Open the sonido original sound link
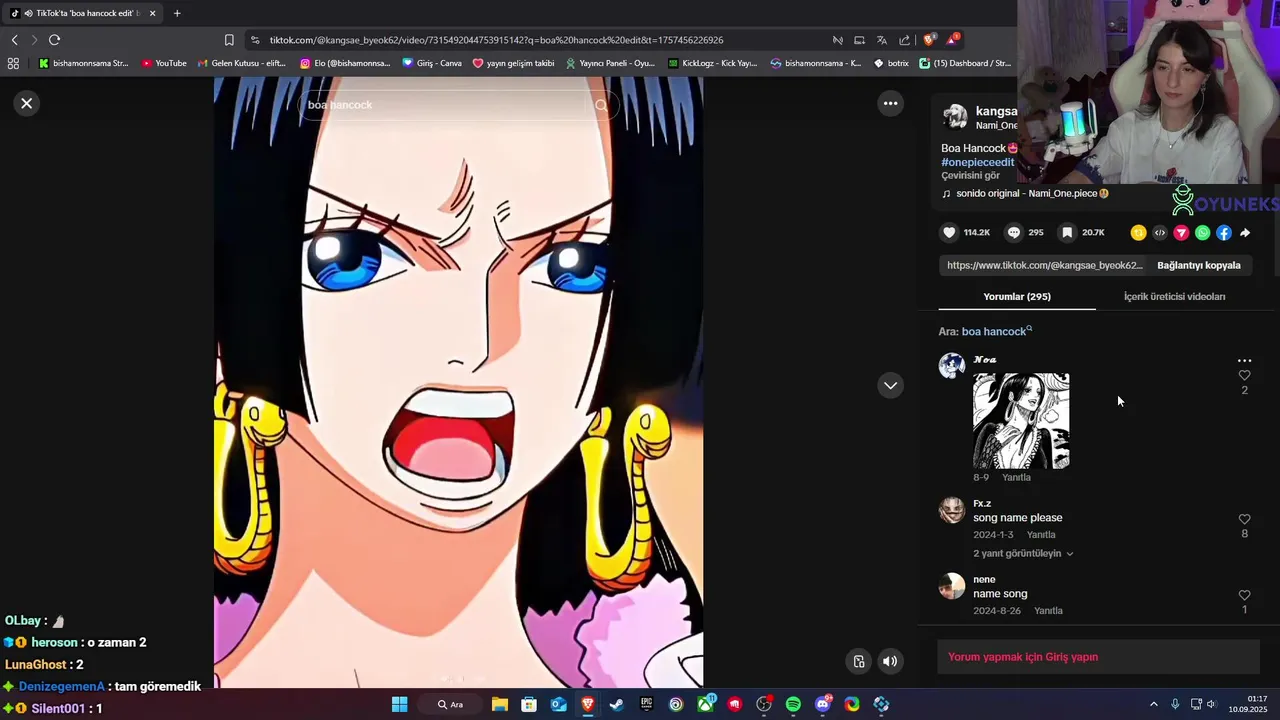 [1032, 193]
